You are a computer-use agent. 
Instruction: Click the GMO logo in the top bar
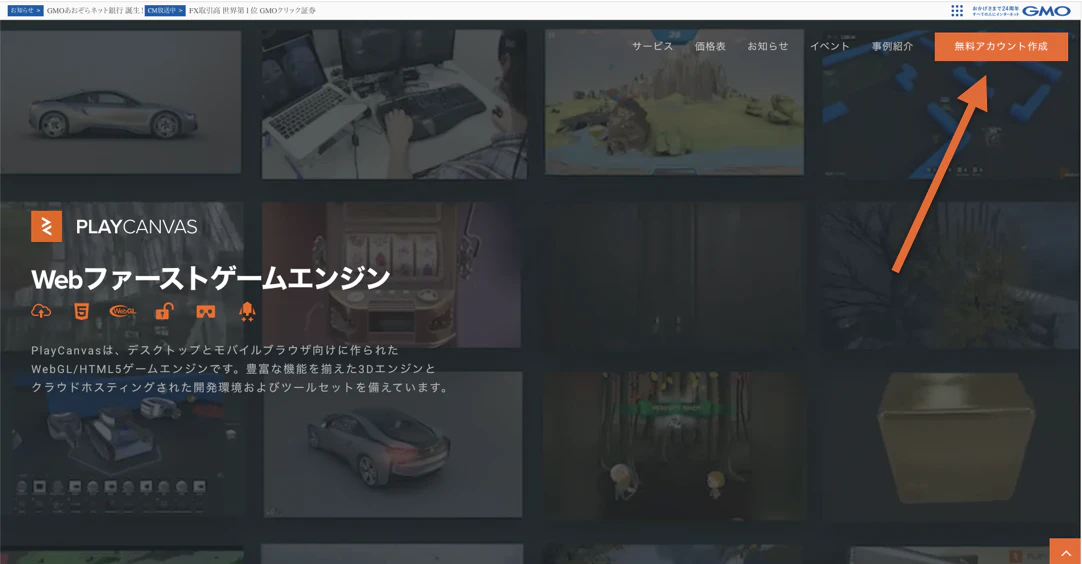click(1046, 10)
